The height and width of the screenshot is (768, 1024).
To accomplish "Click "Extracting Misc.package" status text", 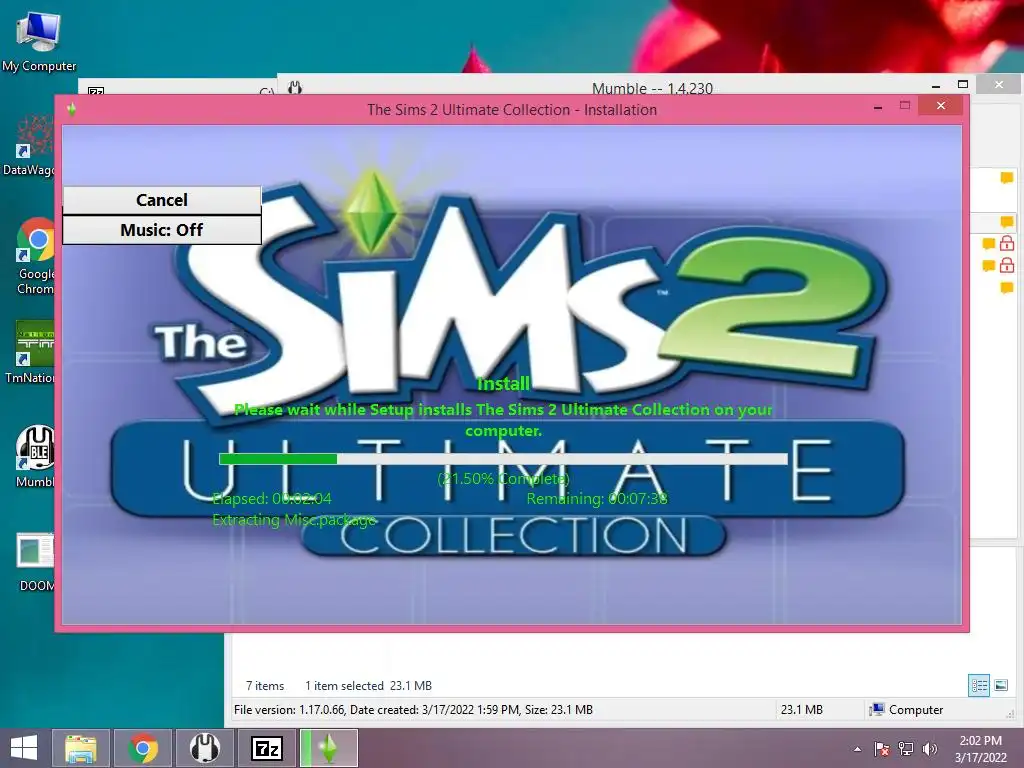I will point(294,520).
